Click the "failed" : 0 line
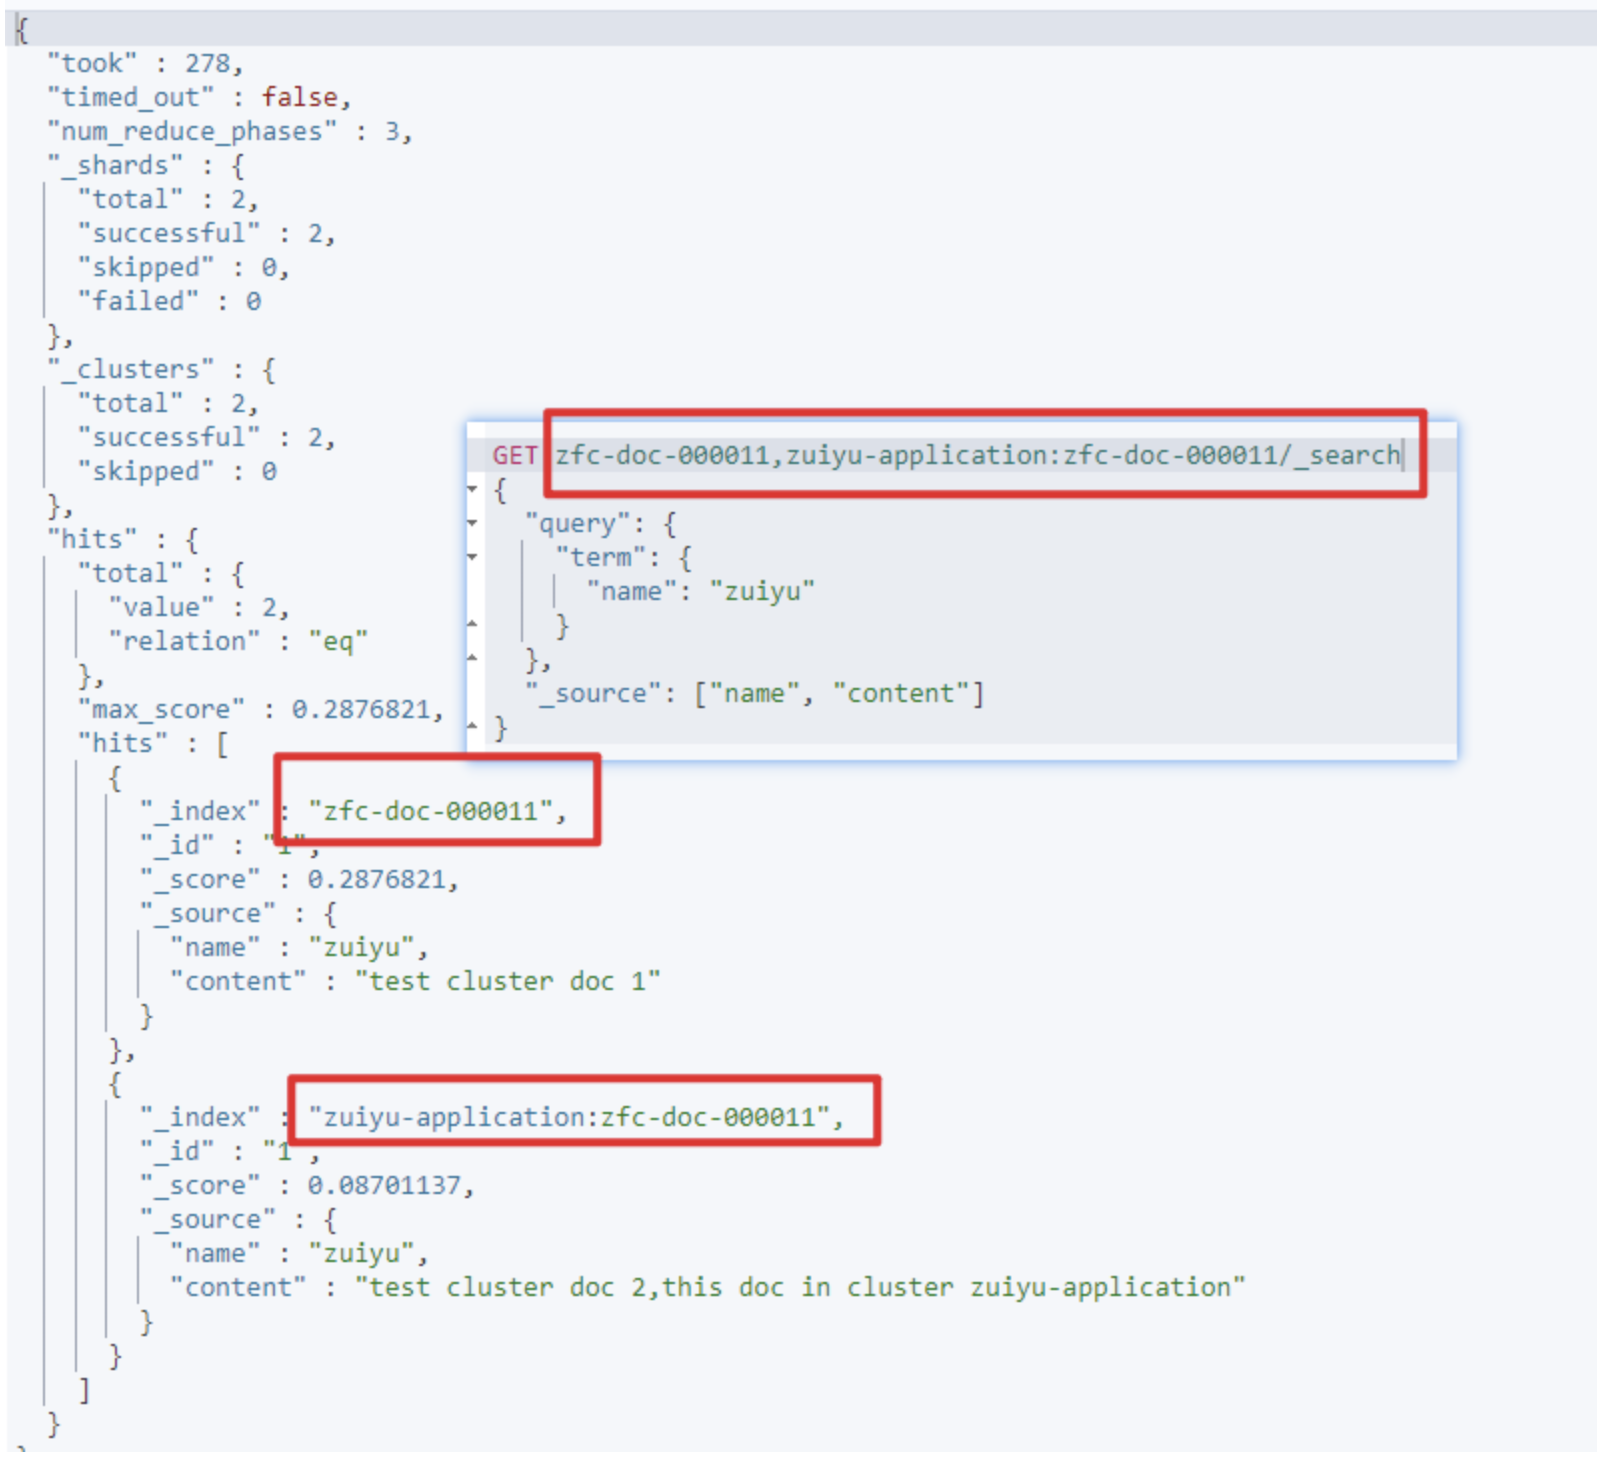Screen dimensions: 1612x1458 [x=169, y=302]
